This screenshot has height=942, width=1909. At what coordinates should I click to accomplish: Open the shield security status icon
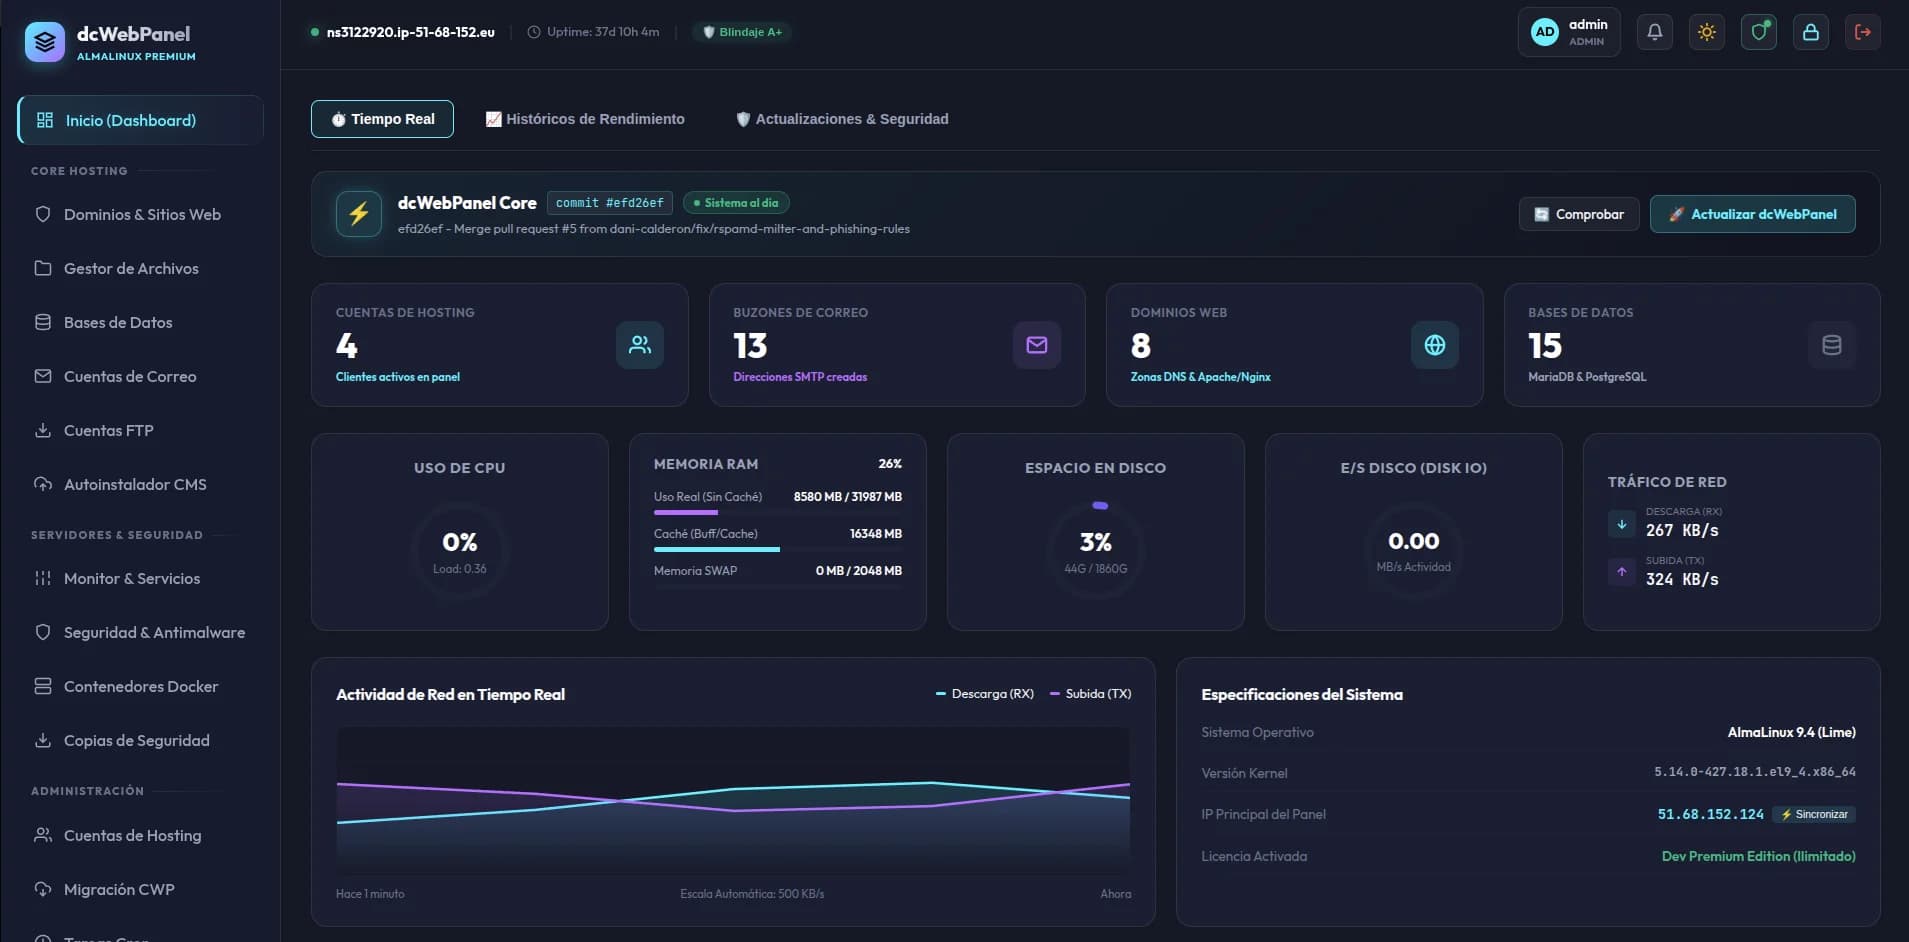1759,32
